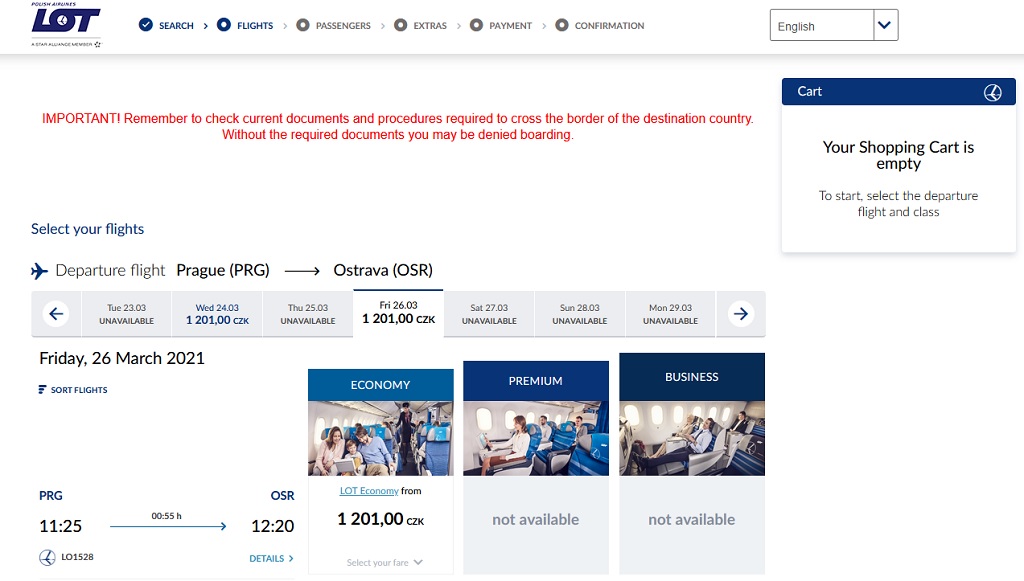Click the Premium cabin photo

coord(536,438)
